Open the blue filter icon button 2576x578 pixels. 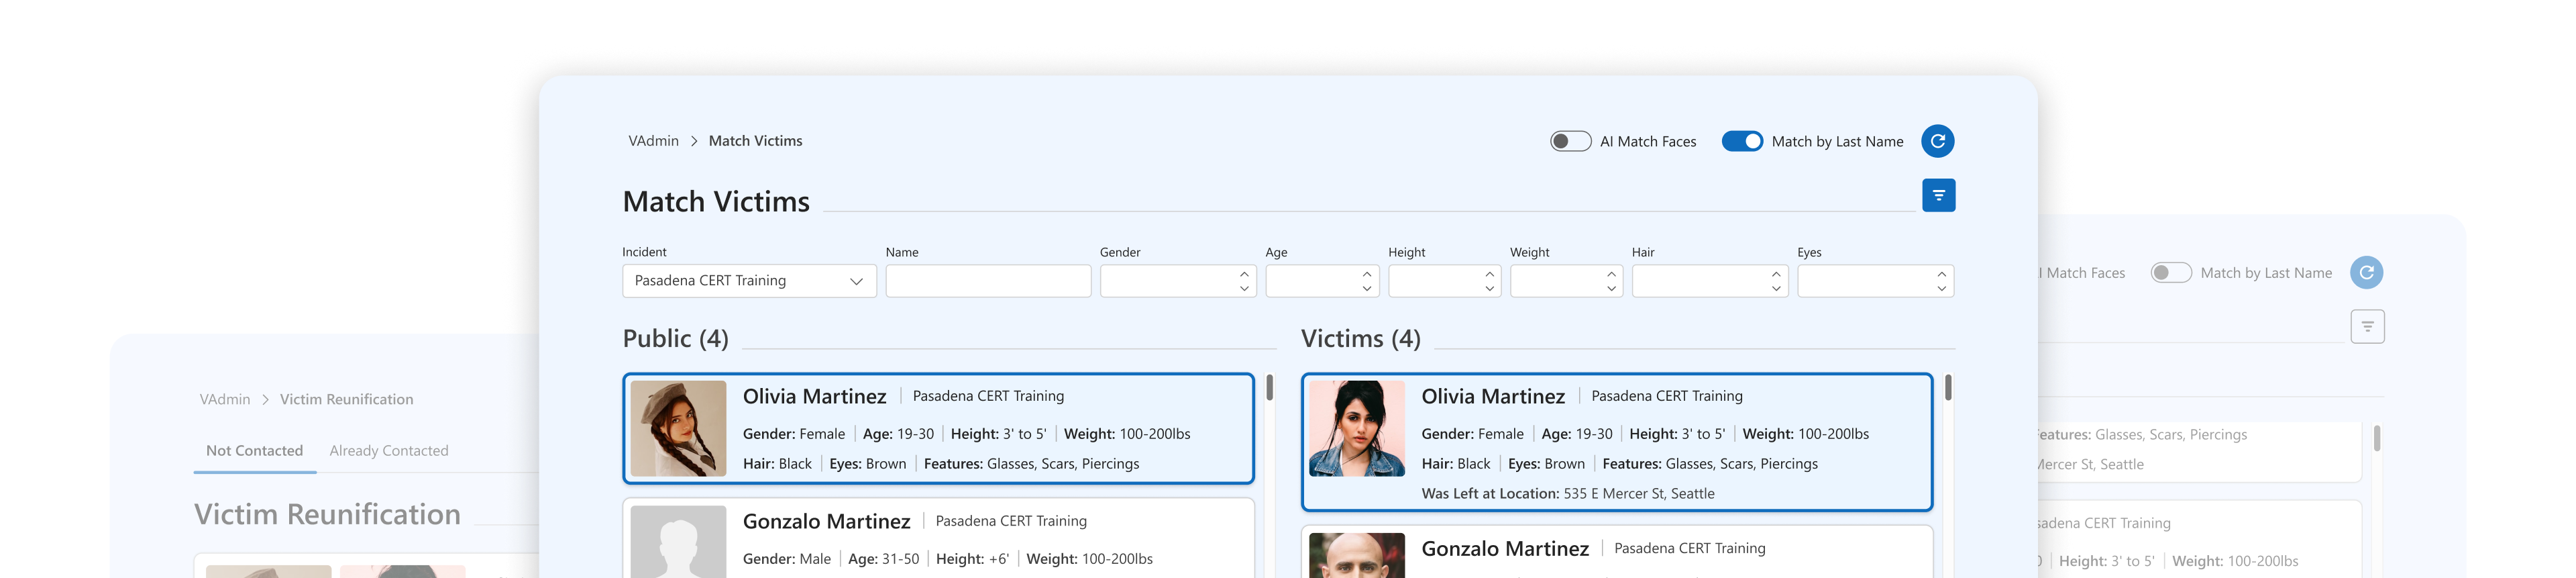[x=1938, y=195]
